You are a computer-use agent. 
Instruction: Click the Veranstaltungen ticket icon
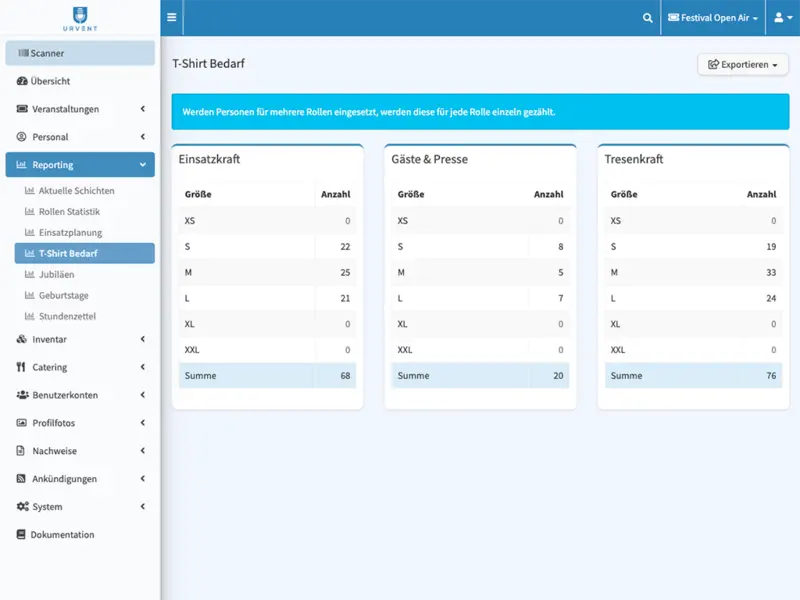point(22,109)
